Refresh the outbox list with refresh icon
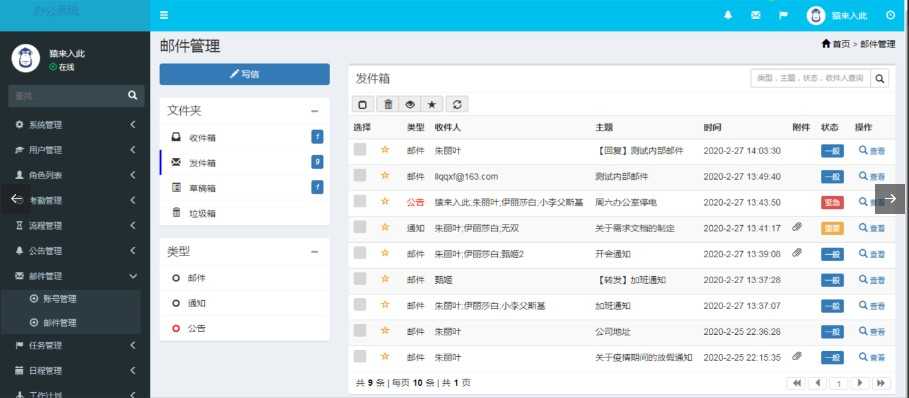 pyautogui.click(x=457, y=104)
